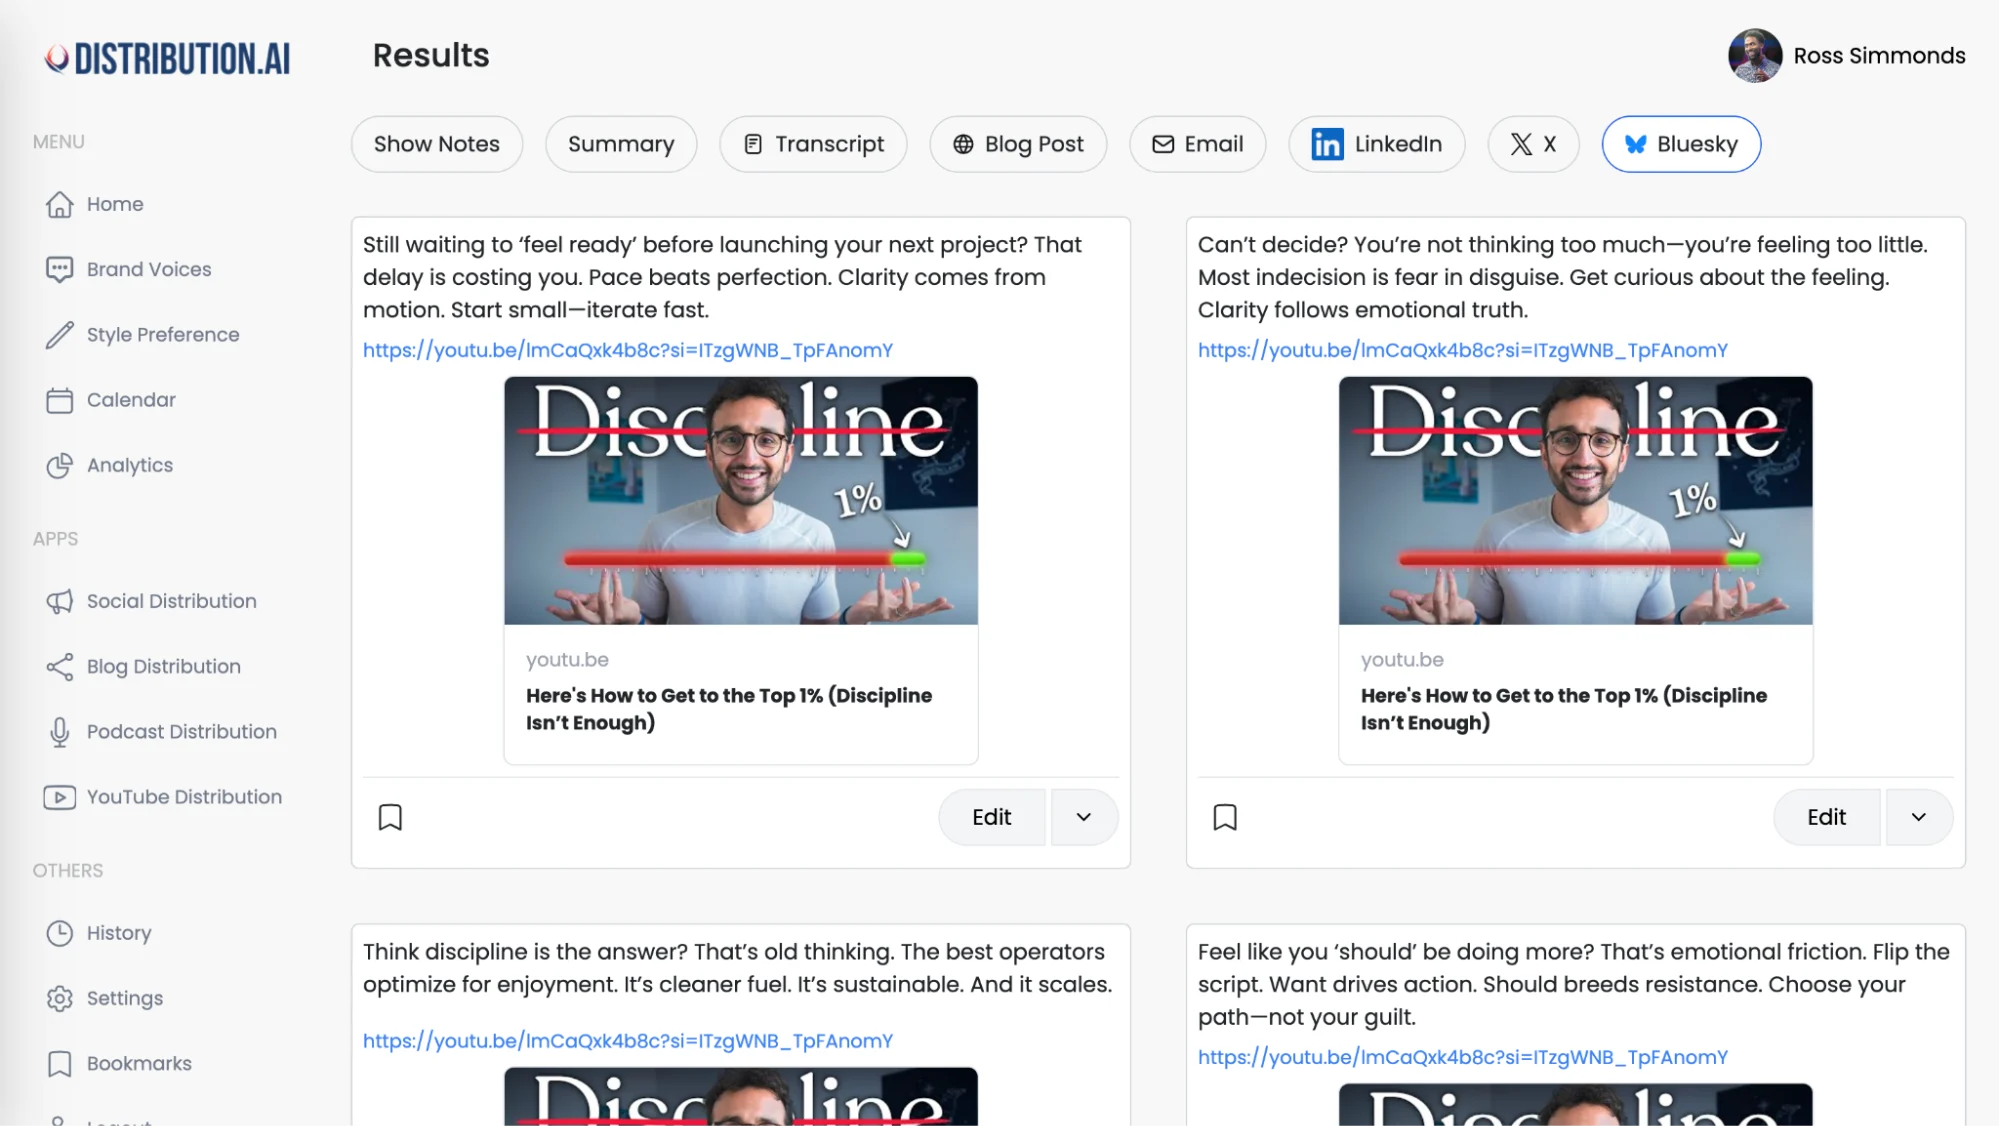Select the Bluesky tab
Screen dimensions: 1999x1127
(x=1681, y=144)
